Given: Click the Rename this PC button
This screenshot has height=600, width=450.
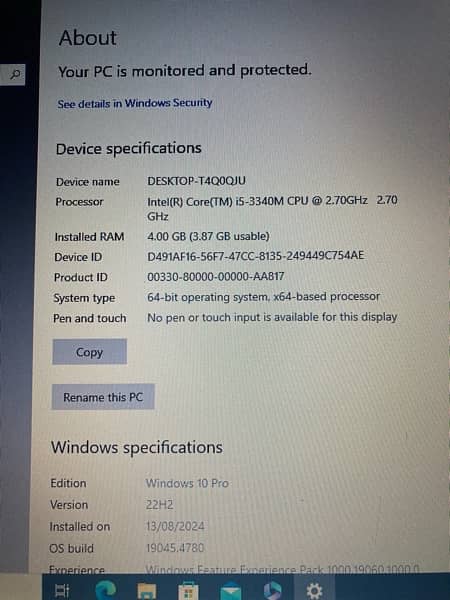Looking at the screenshot, I should (103, 397).
